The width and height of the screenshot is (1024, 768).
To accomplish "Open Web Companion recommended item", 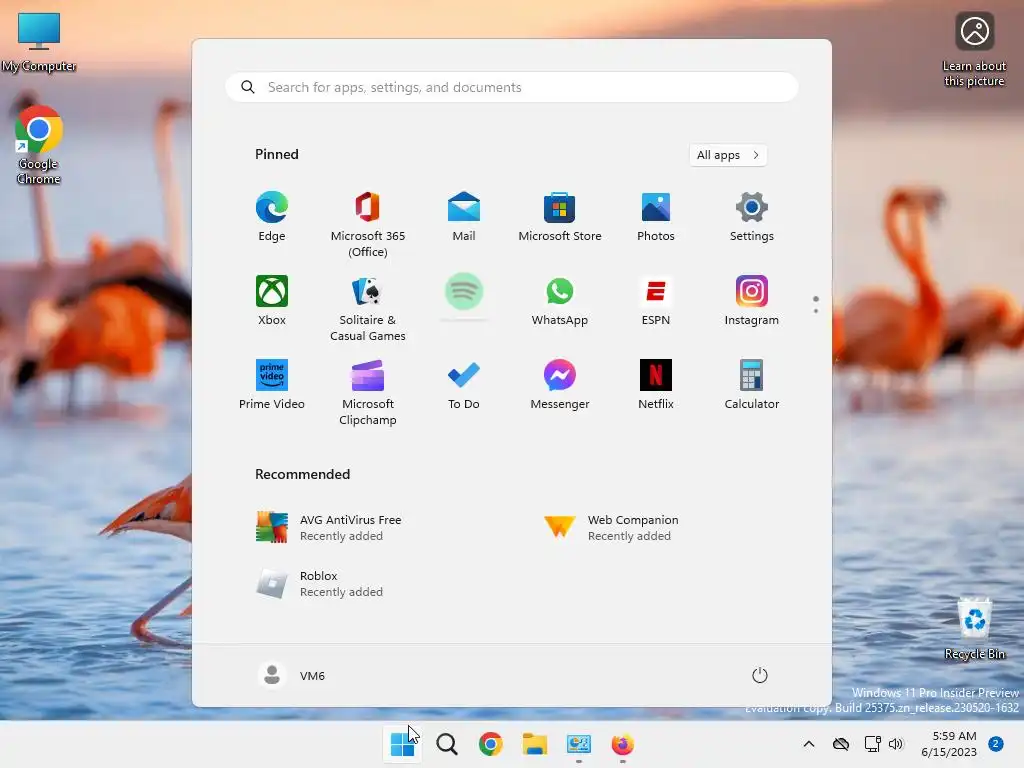I will pyautogui.click(x=612, y=528).
